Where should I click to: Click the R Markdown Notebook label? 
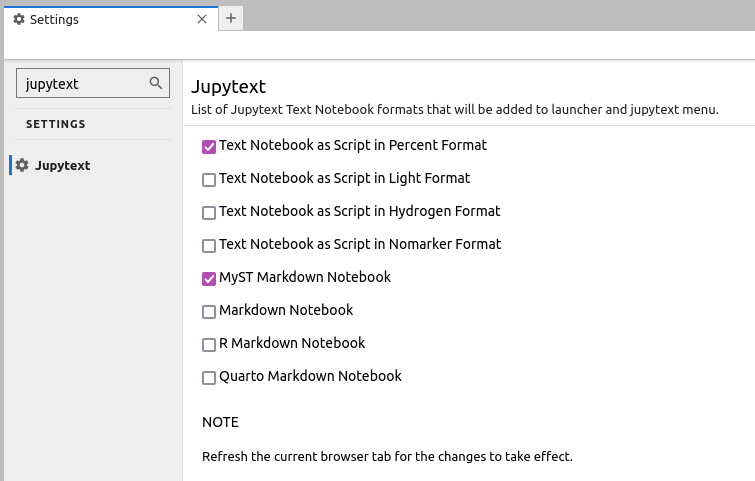click(292, 343)
